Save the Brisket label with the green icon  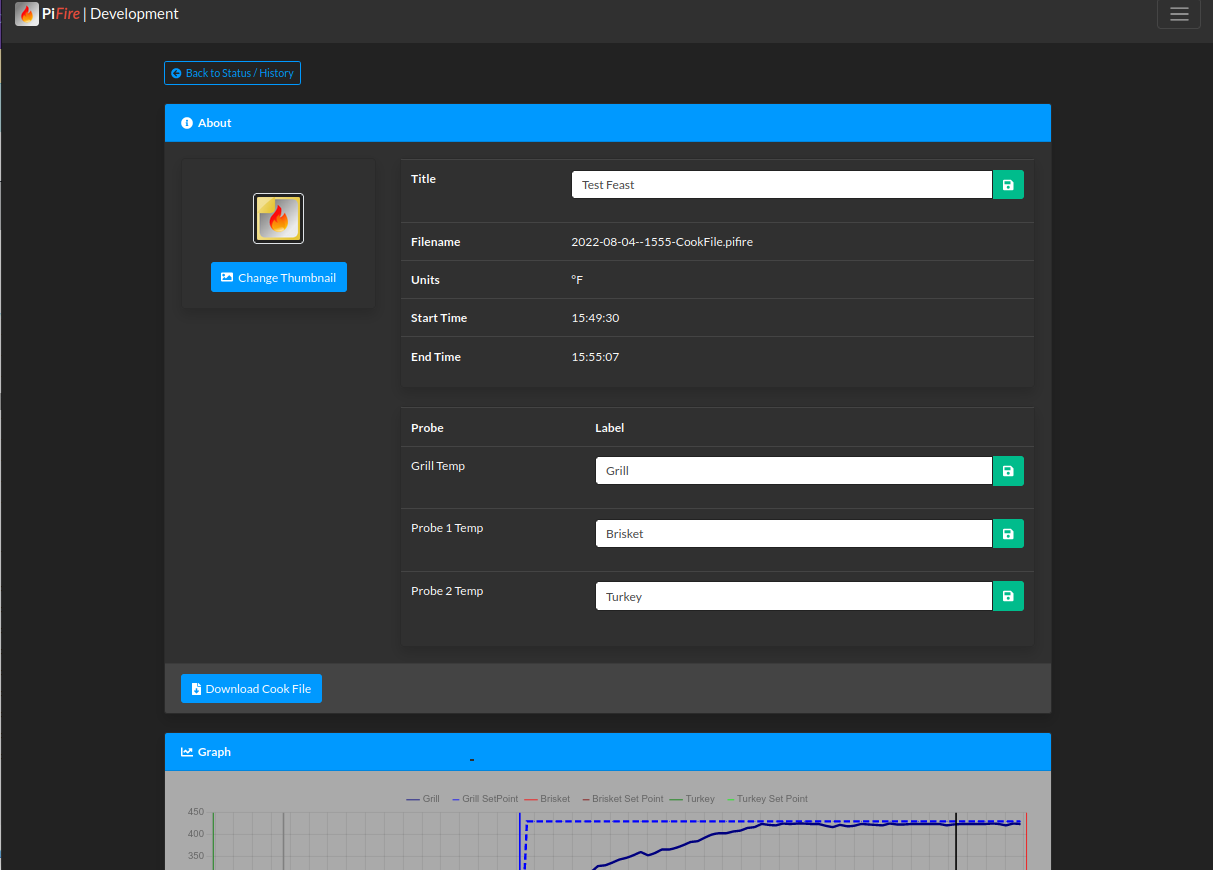tap(1008, 534)
